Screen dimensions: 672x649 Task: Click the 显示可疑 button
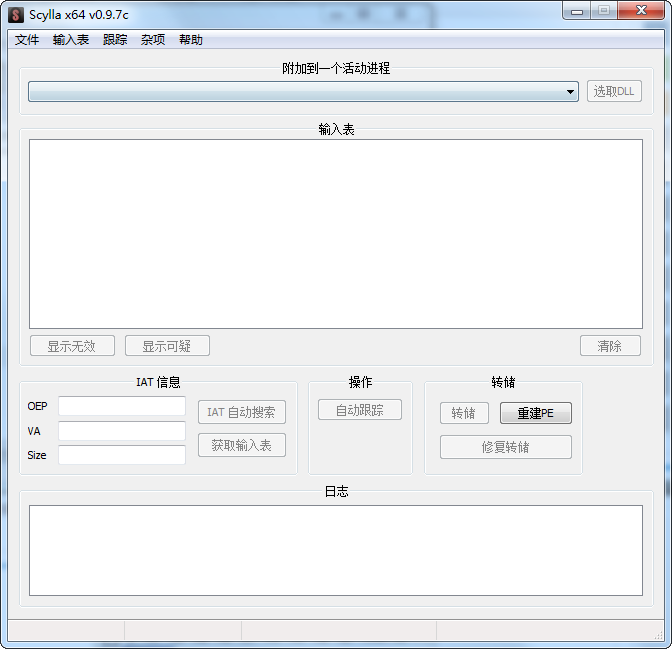click(x=168, y=346)
